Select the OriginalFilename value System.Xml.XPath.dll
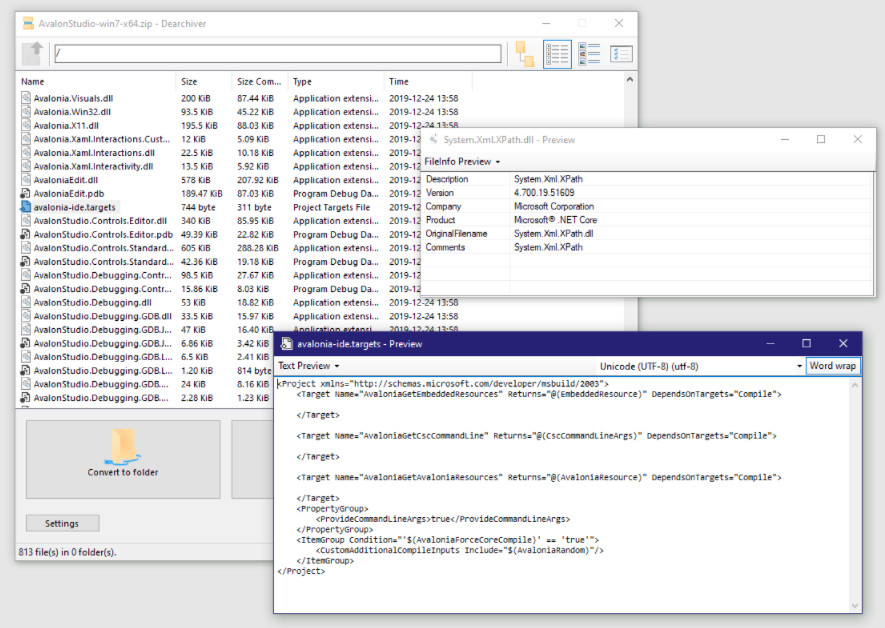 [553, 234]
